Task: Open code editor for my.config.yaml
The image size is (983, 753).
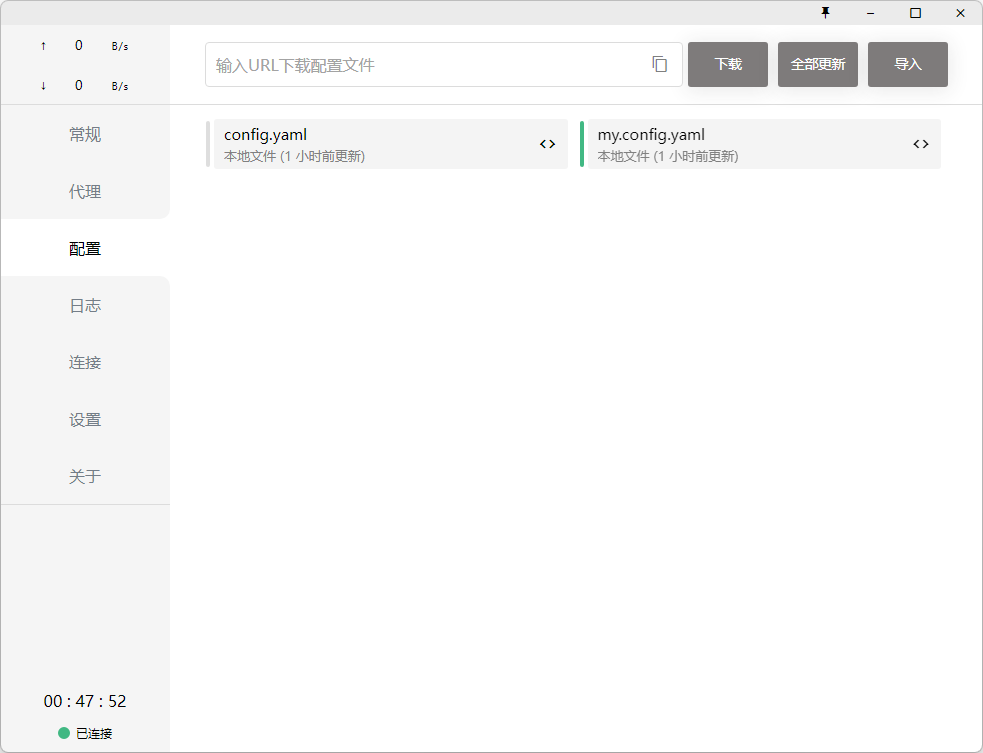Action: click(x=920, y=144)
